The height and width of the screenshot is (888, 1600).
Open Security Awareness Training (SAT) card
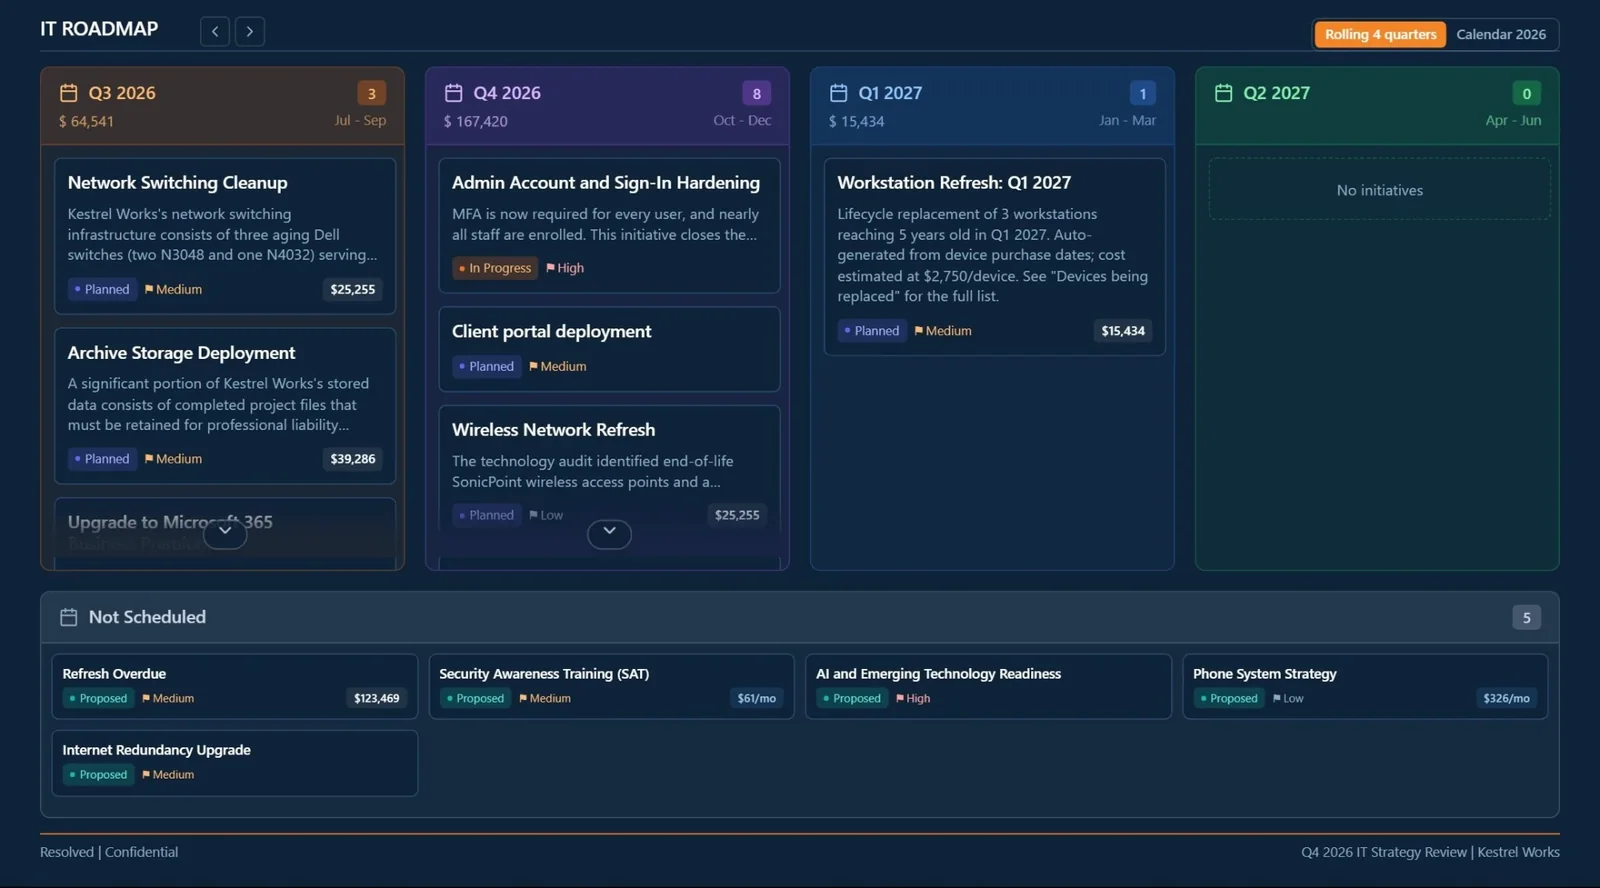(611, 686)
